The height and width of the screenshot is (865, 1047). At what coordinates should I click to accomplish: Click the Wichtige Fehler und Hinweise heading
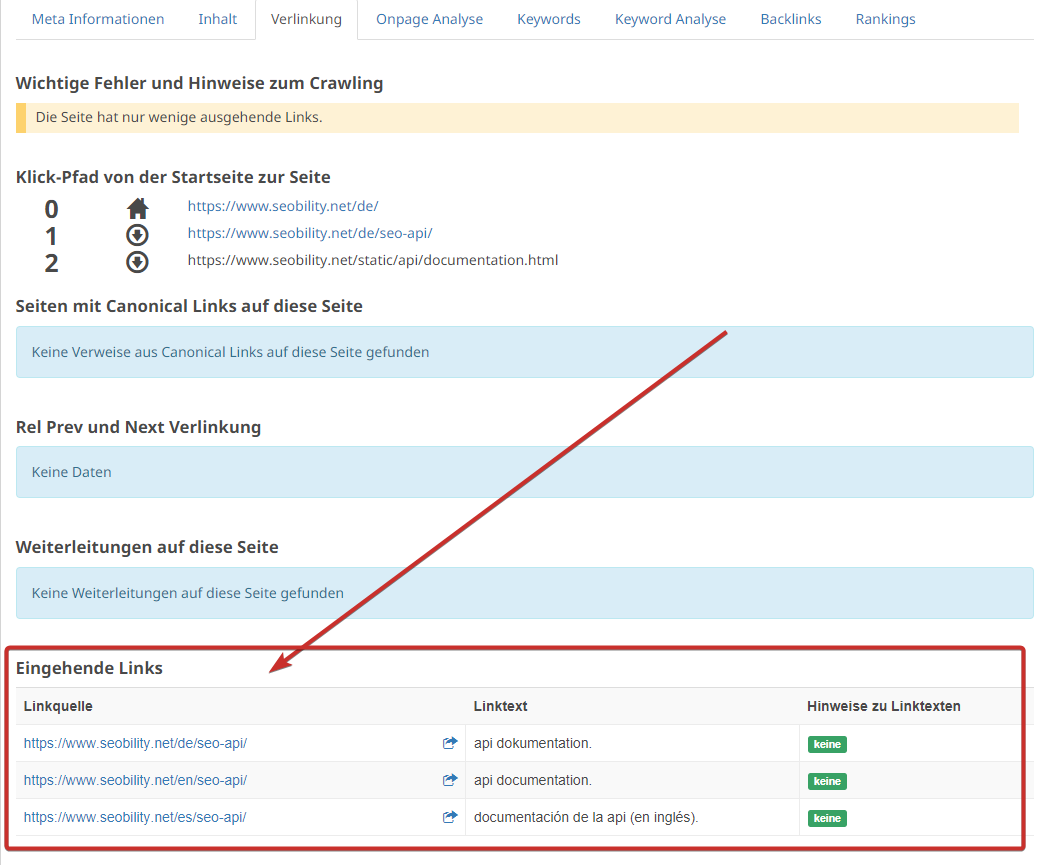[x=200, y=83]
